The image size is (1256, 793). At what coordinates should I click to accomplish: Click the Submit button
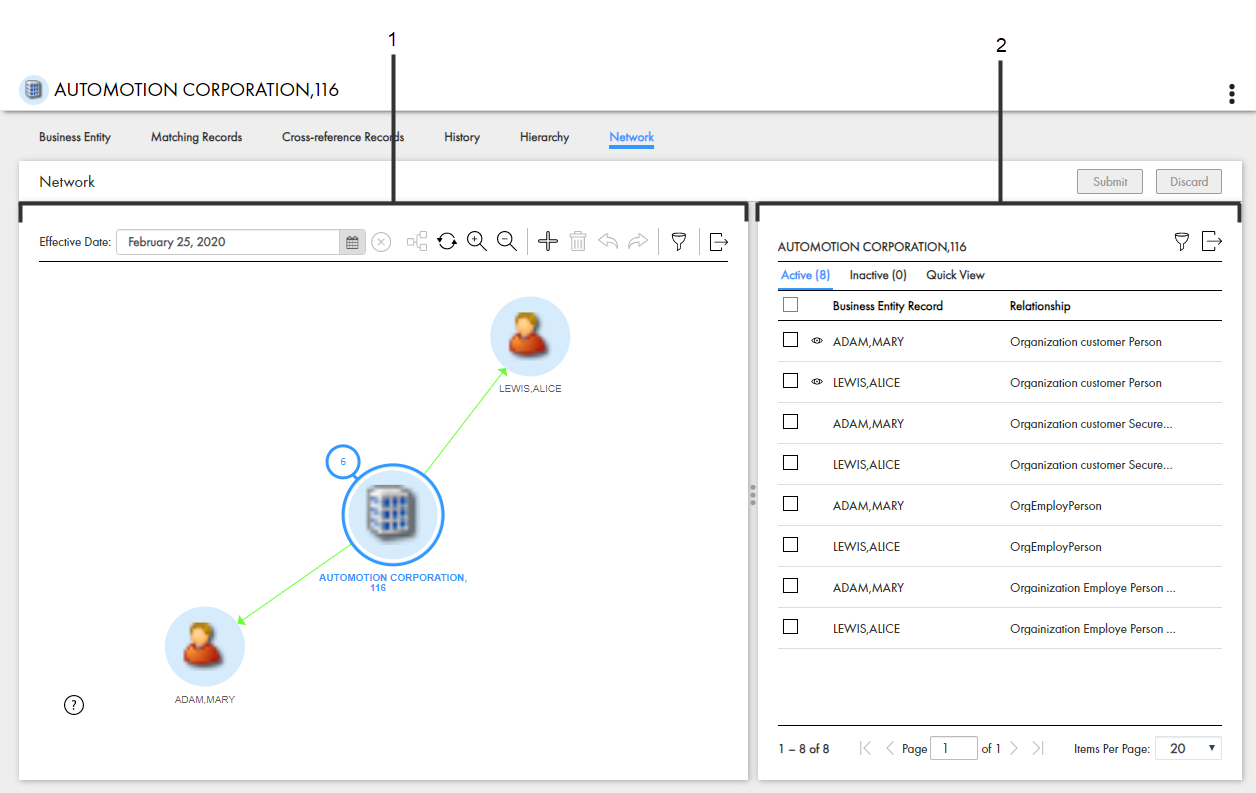point(1110,181)
